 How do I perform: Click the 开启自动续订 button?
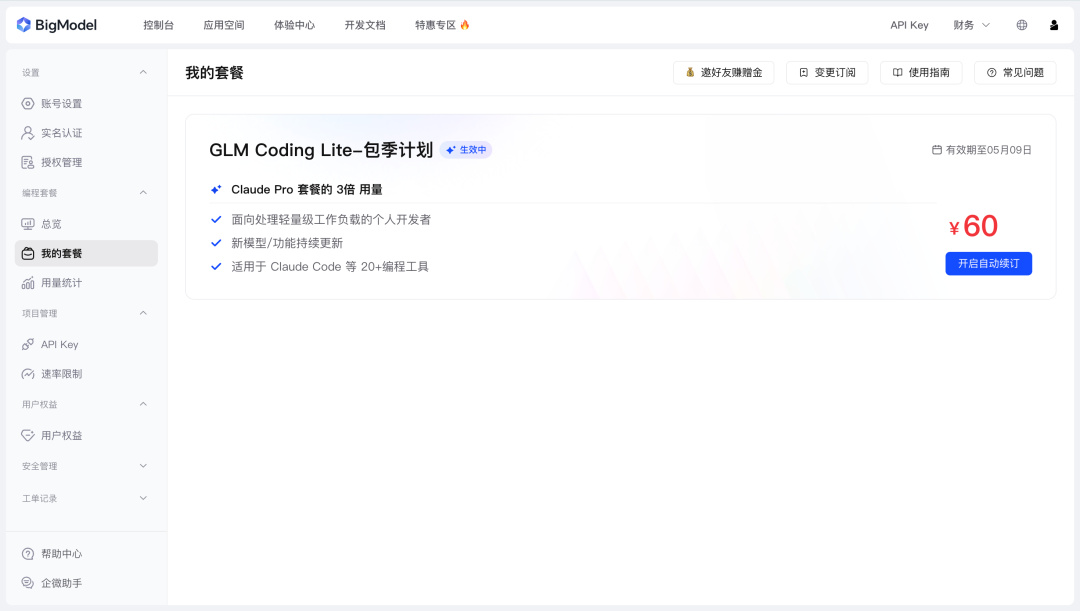click(988, 264)
